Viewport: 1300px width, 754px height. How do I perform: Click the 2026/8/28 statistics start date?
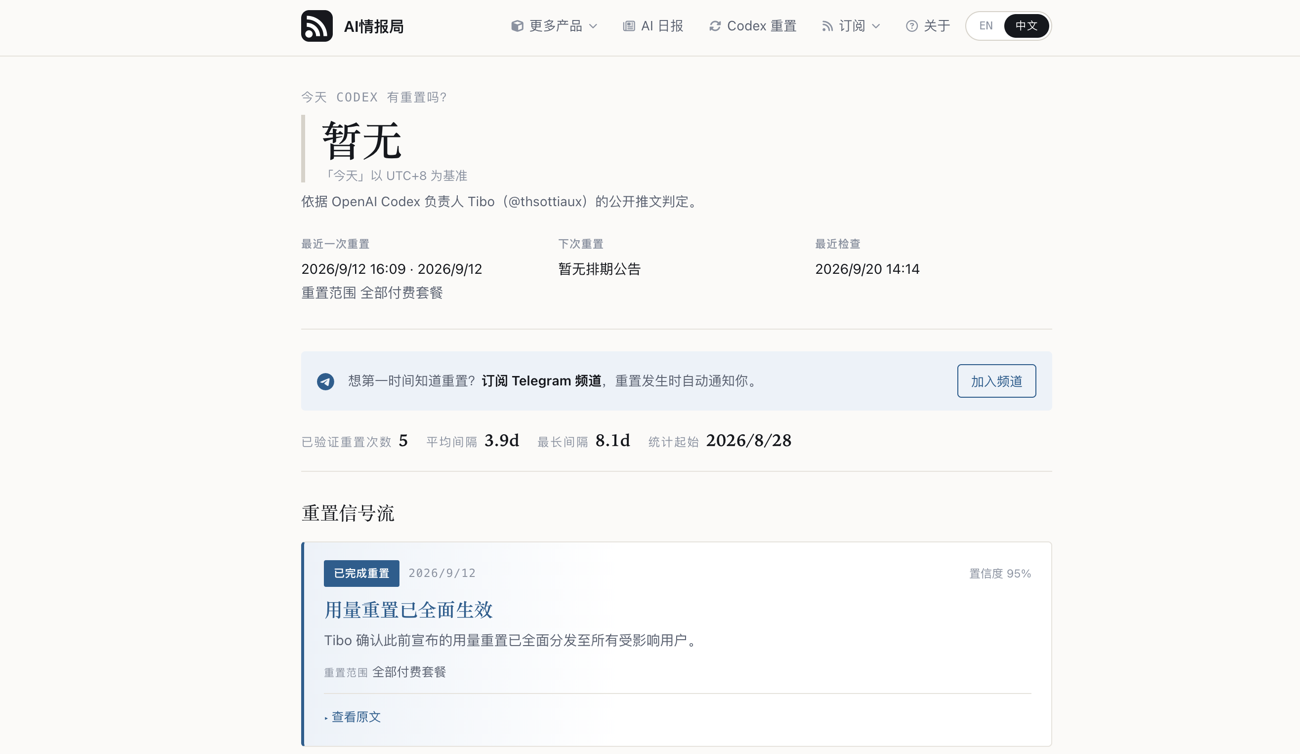tap(749, 441)
